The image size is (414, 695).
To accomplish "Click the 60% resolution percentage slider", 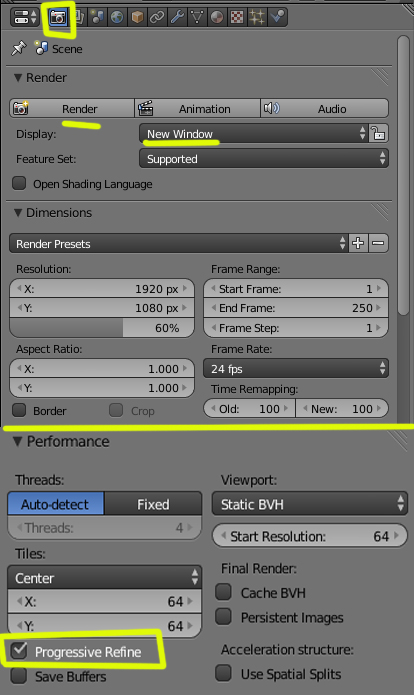I will tap(102, 328).
